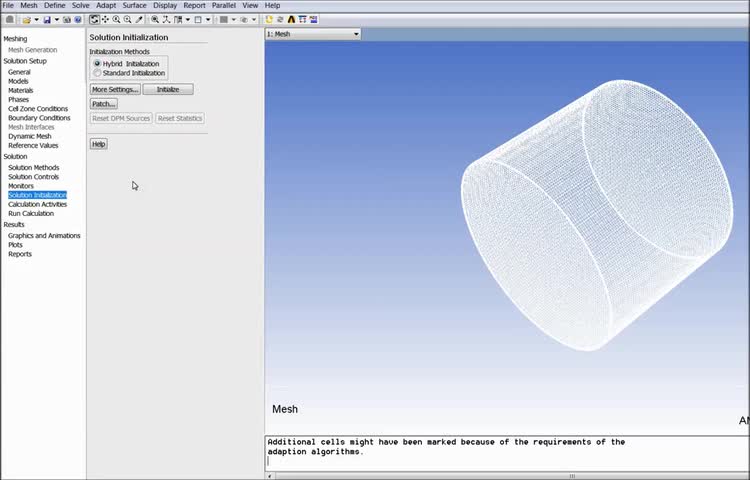The image size is (750, 480).
Task: Click the gray square display icon
Action: (x=223, y=20)
